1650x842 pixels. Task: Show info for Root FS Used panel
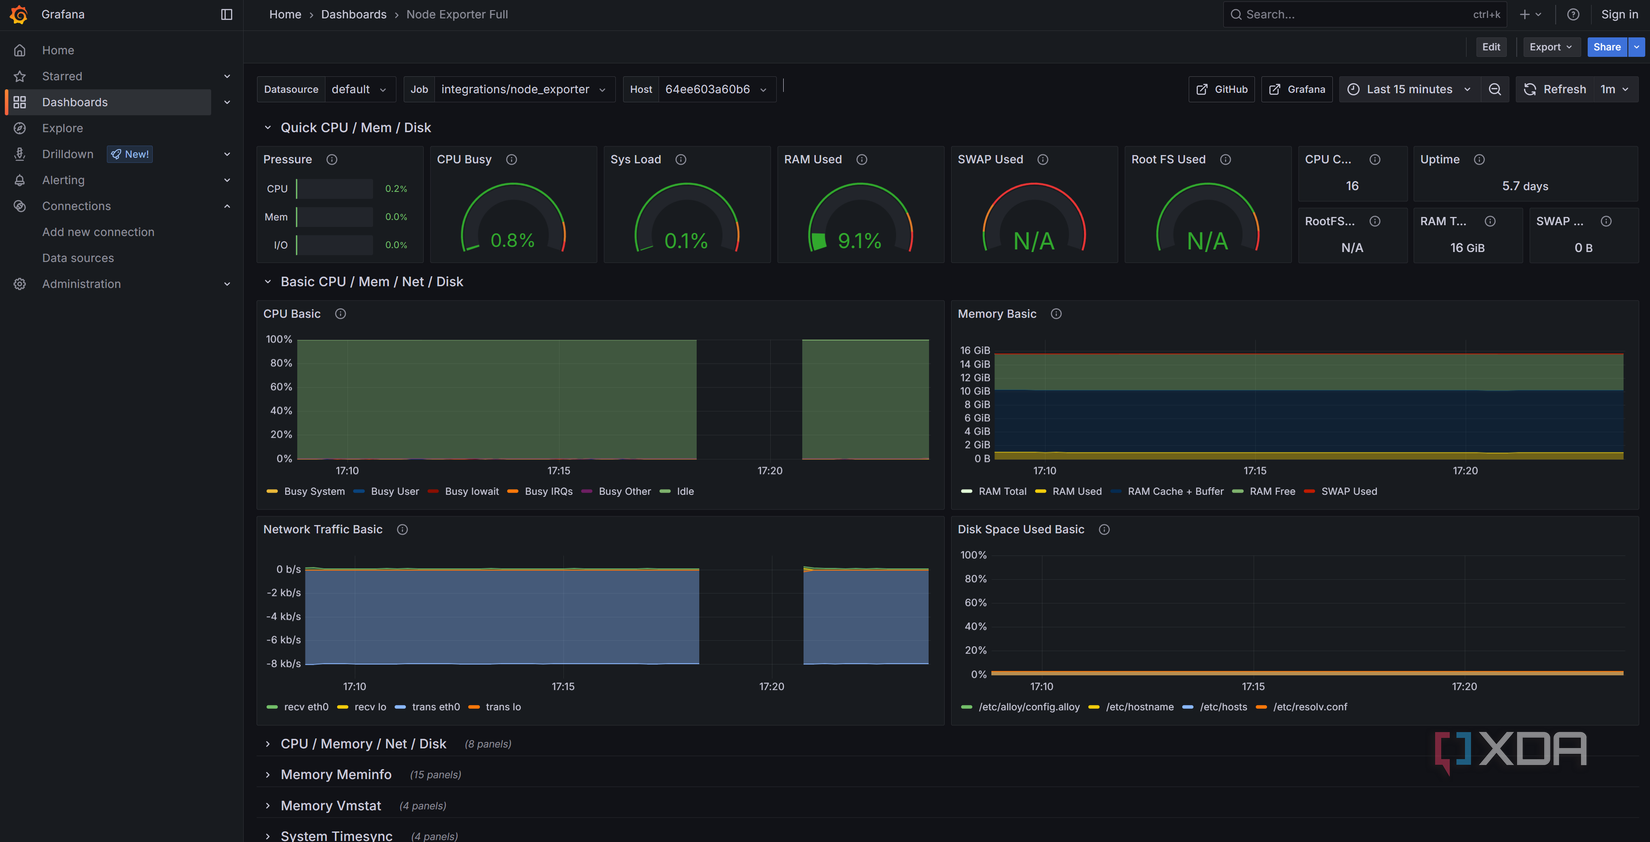(1225, 159)
